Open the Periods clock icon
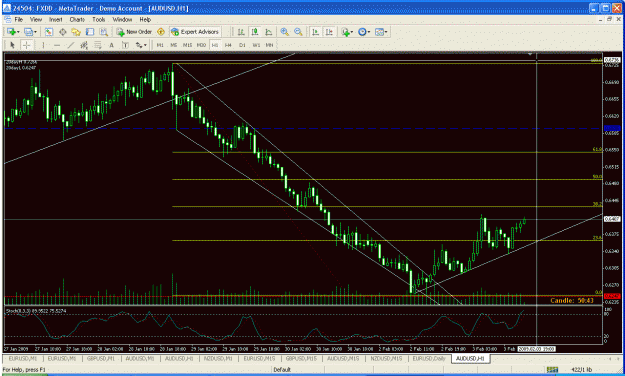Screen dimensions: 625x376 tap(362, 32)
